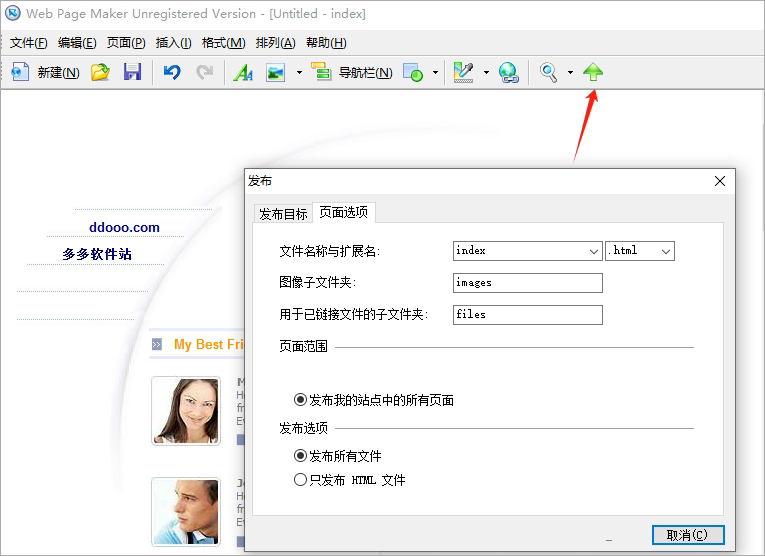Insert an image with picture icon
This screenshot has width=765, height=556.
[x=276, y=72]
